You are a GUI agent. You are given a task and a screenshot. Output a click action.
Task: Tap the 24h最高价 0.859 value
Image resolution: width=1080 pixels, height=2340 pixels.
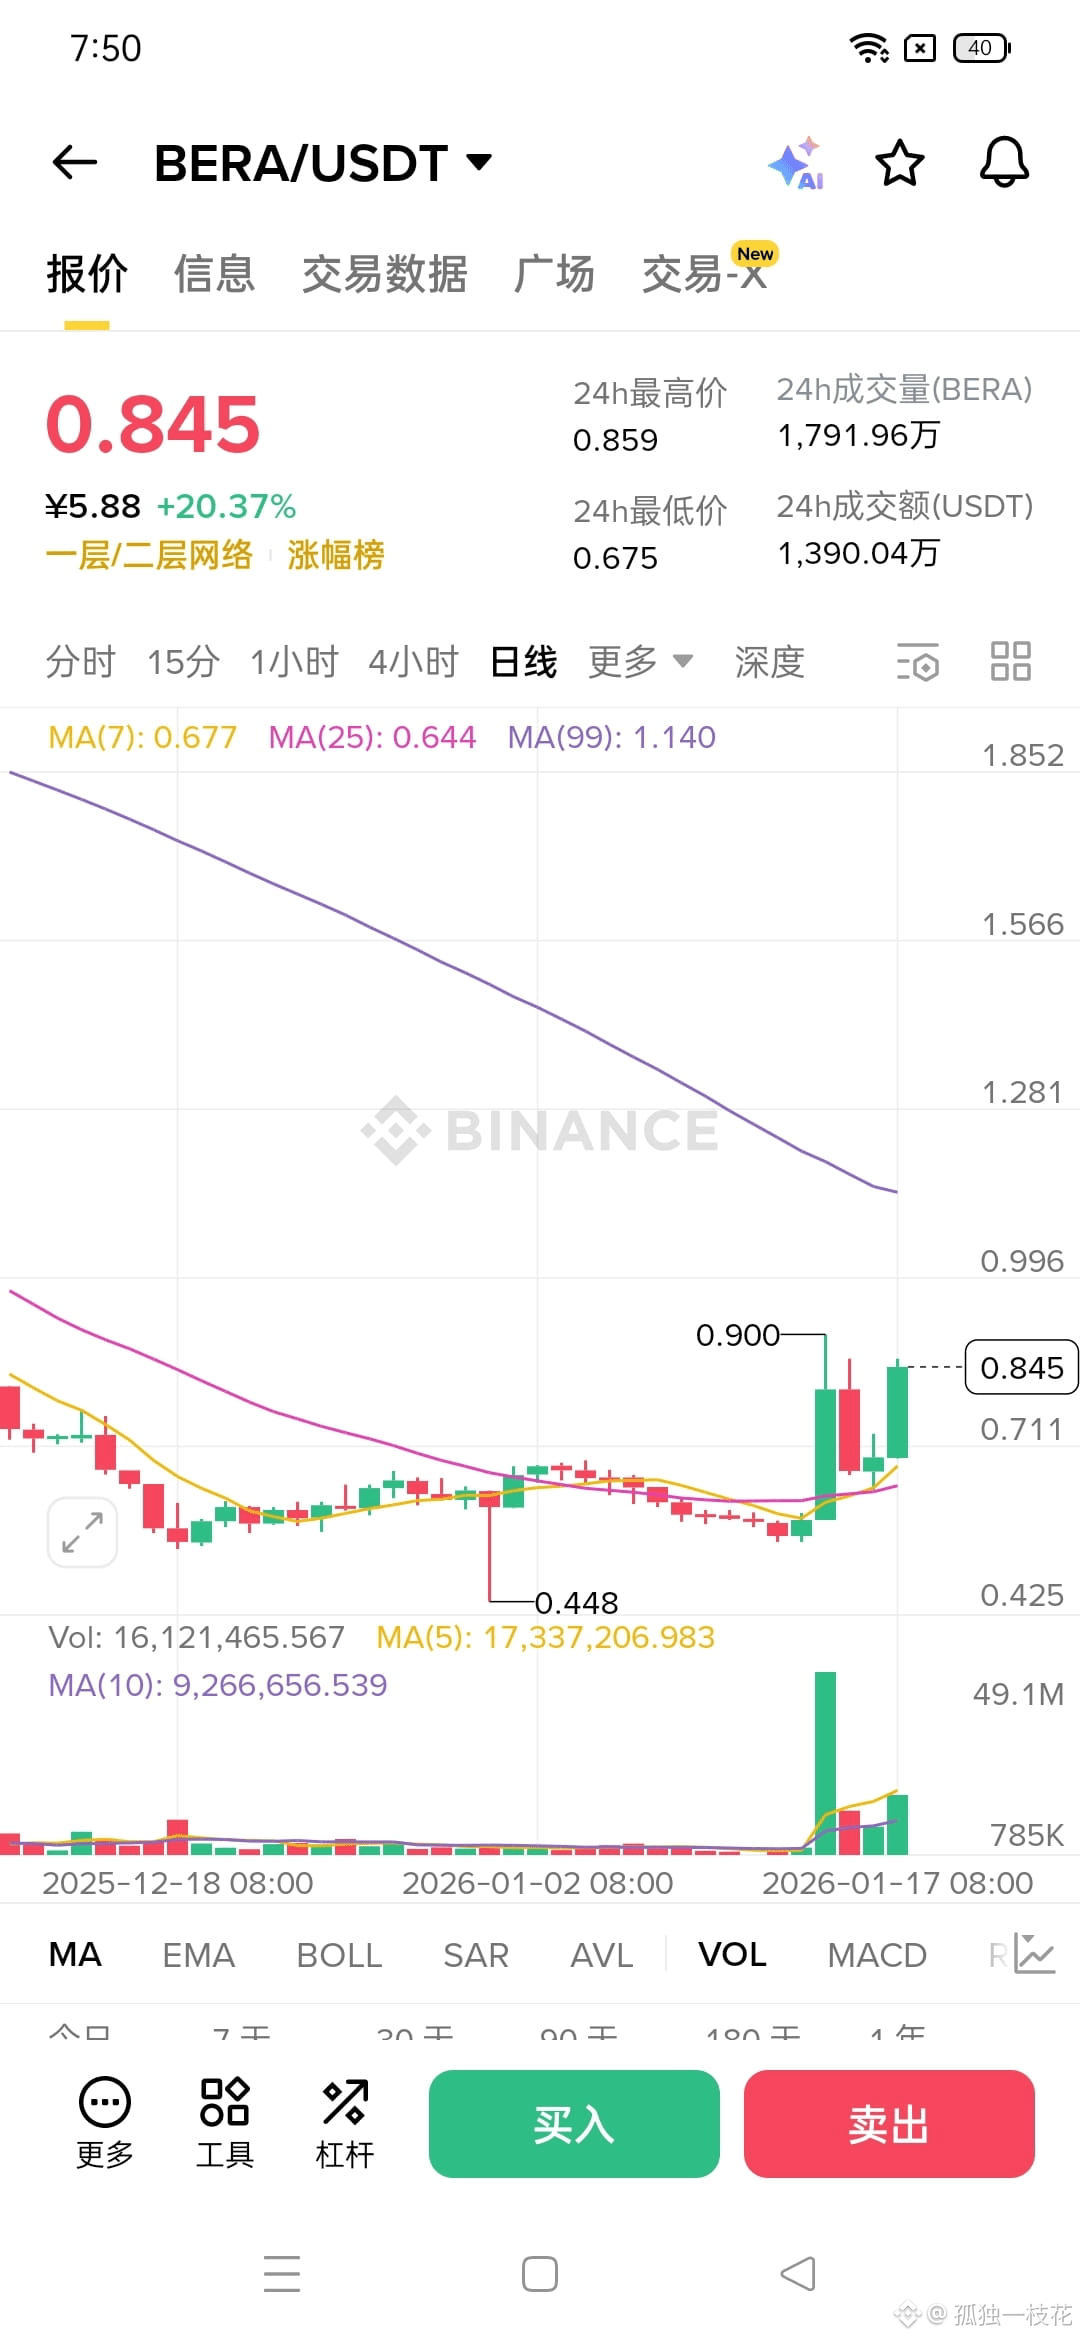click(615, 440)
